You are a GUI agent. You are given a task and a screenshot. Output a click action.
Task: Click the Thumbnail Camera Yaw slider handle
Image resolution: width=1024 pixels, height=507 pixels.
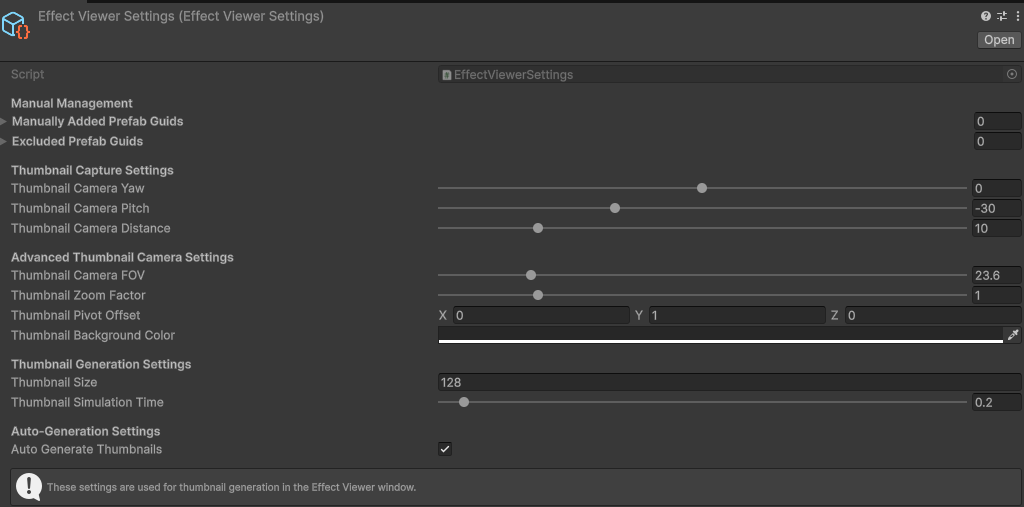702,188
